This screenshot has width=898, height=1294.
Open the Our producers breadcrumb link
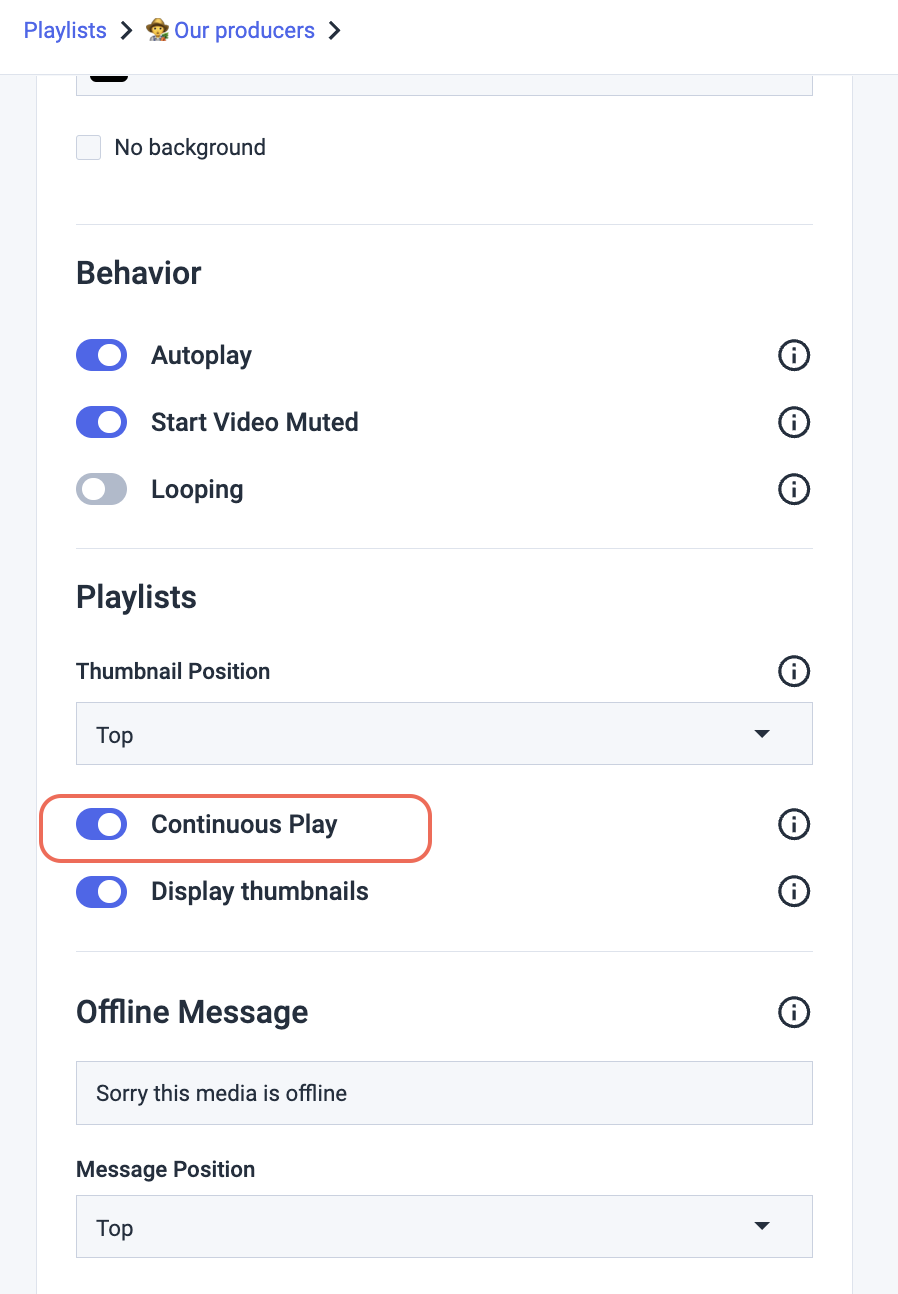pos(244,31)
